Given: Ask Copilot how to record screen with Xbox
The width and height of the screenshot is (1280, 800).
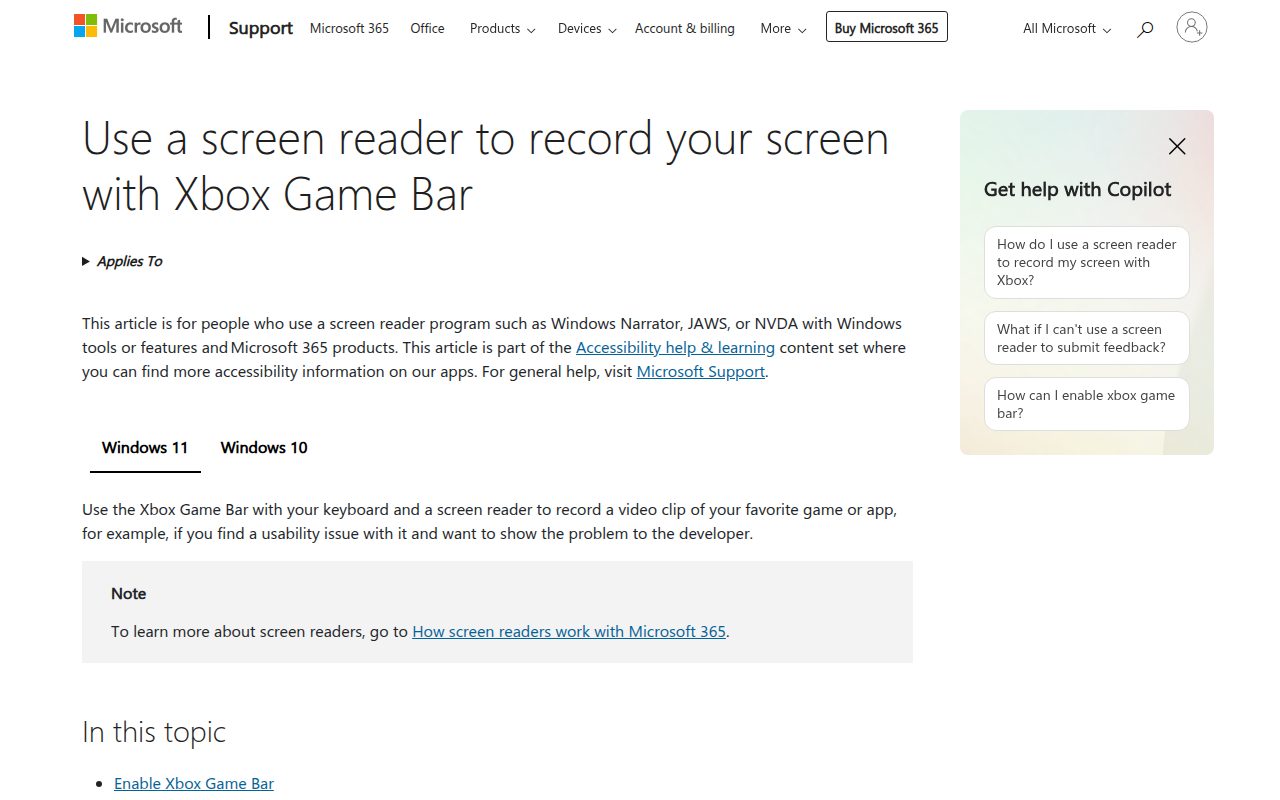Looking at the screenshot, I should pos(1087,262).
